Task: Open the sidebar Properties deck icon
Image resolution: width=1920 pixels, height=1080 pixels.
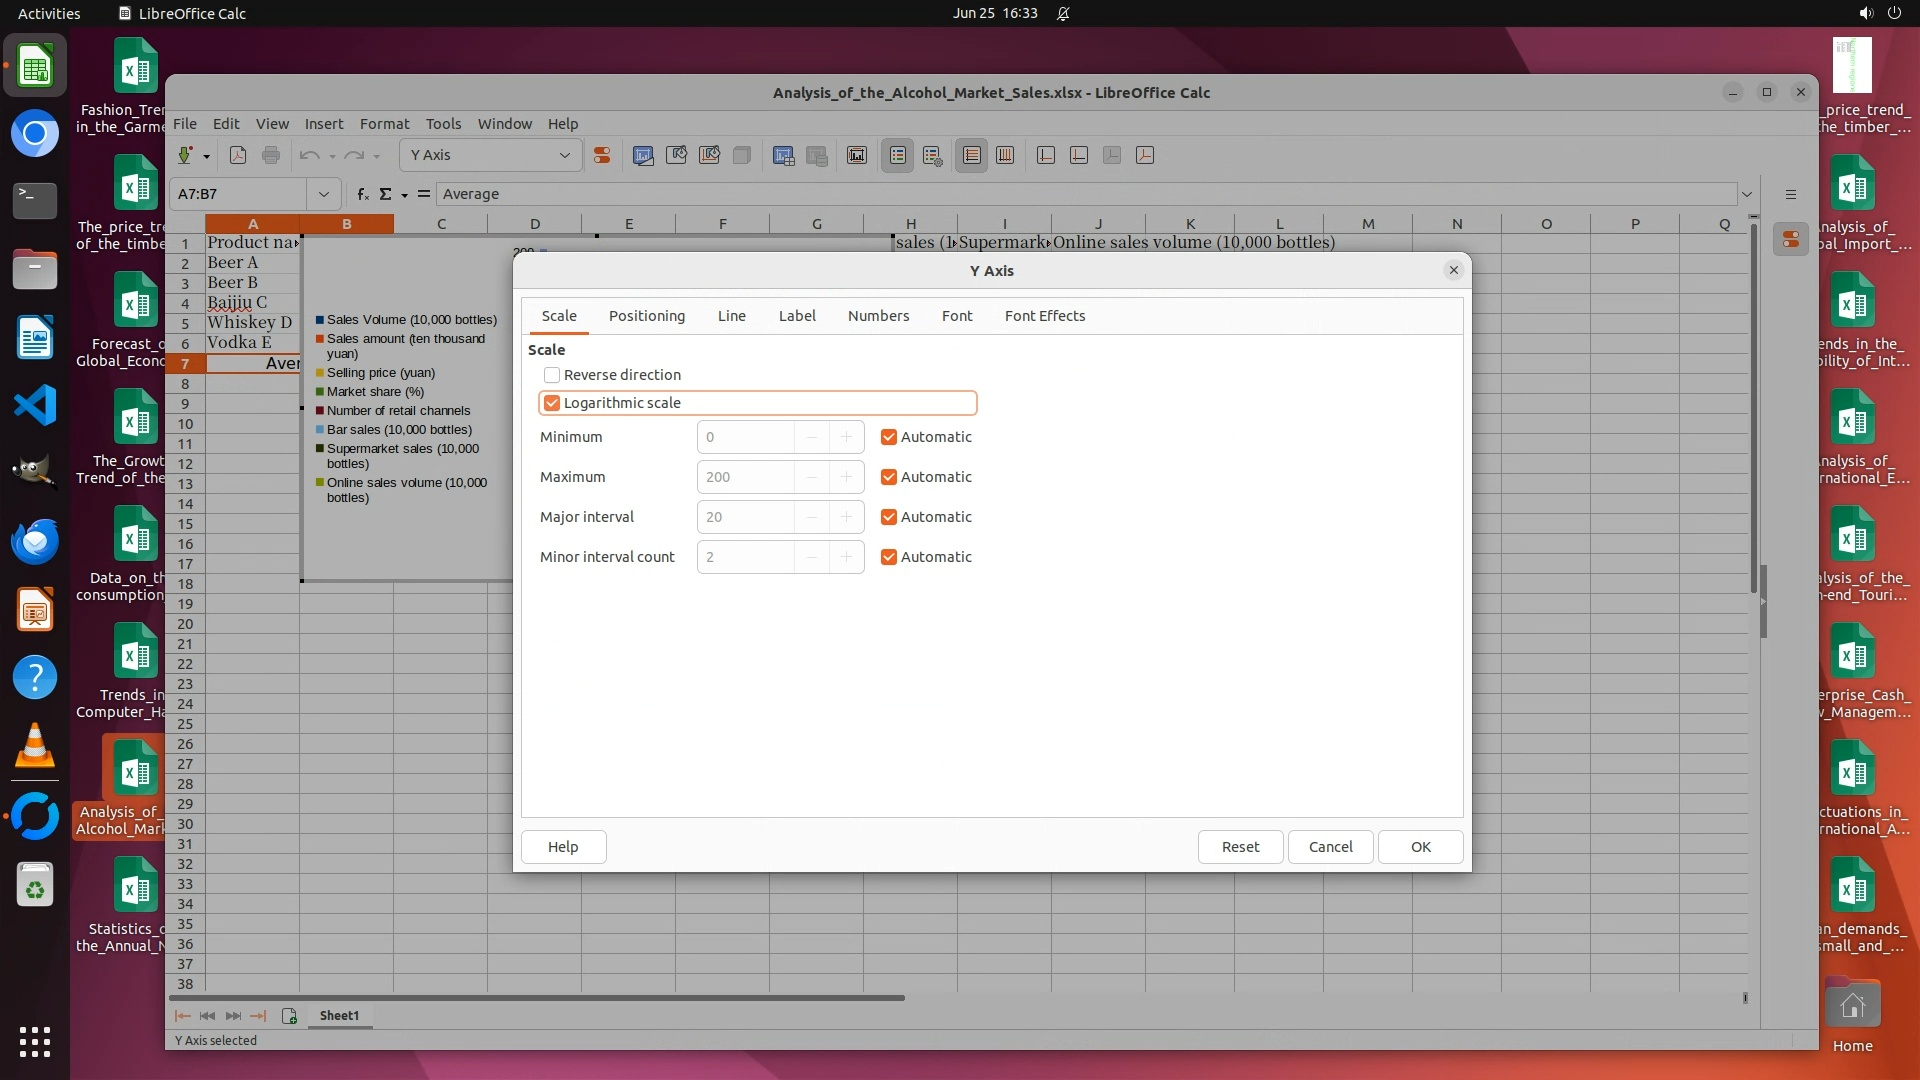Action: tap(1790, 240)
